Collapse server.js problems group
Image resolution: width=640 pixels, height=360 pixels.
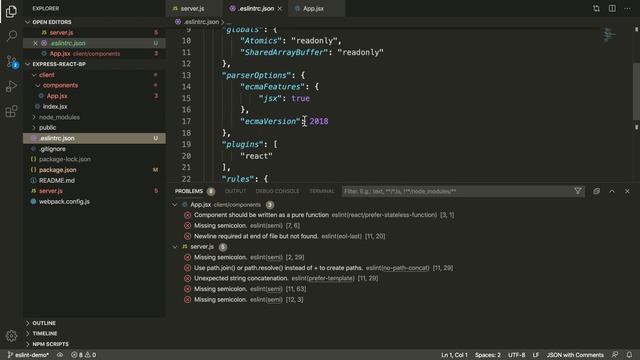coord(175,247)
